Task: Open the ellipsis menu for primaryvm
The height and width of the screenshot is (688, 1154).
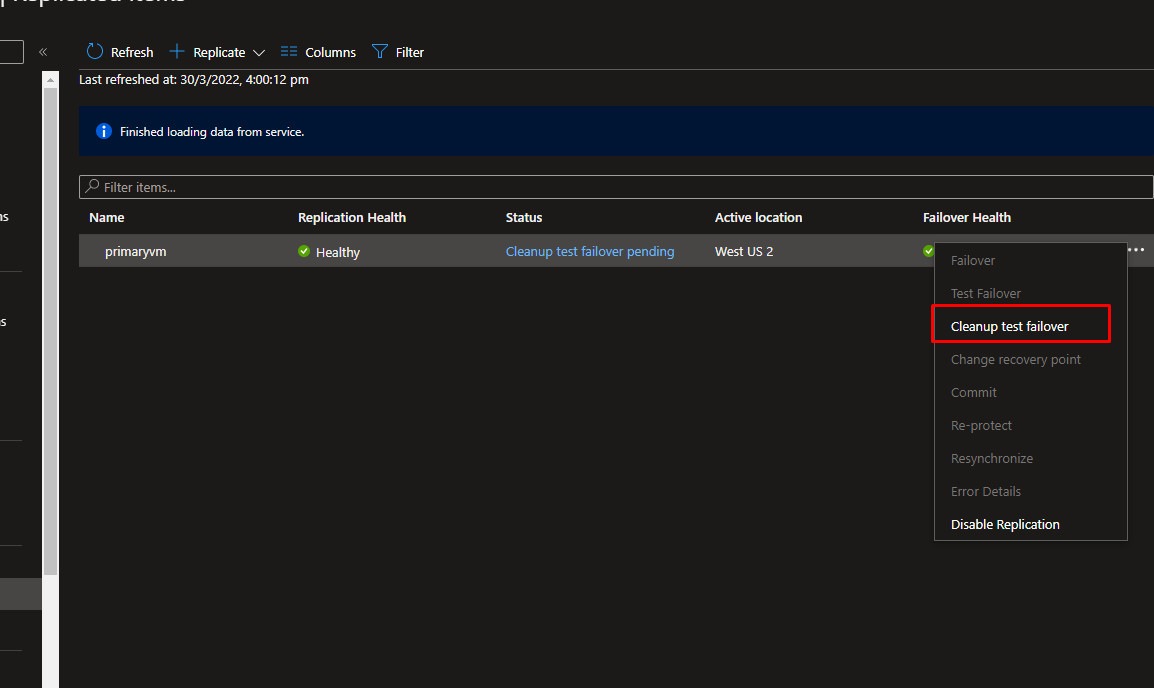Action: (x=1137, y=250)
